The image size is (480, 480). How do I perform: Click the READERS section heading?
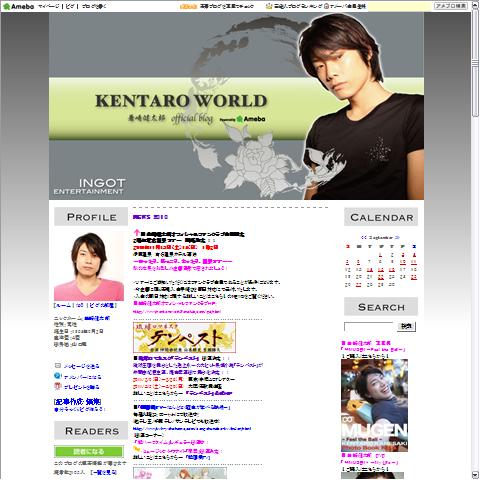[x=91, y=431]
